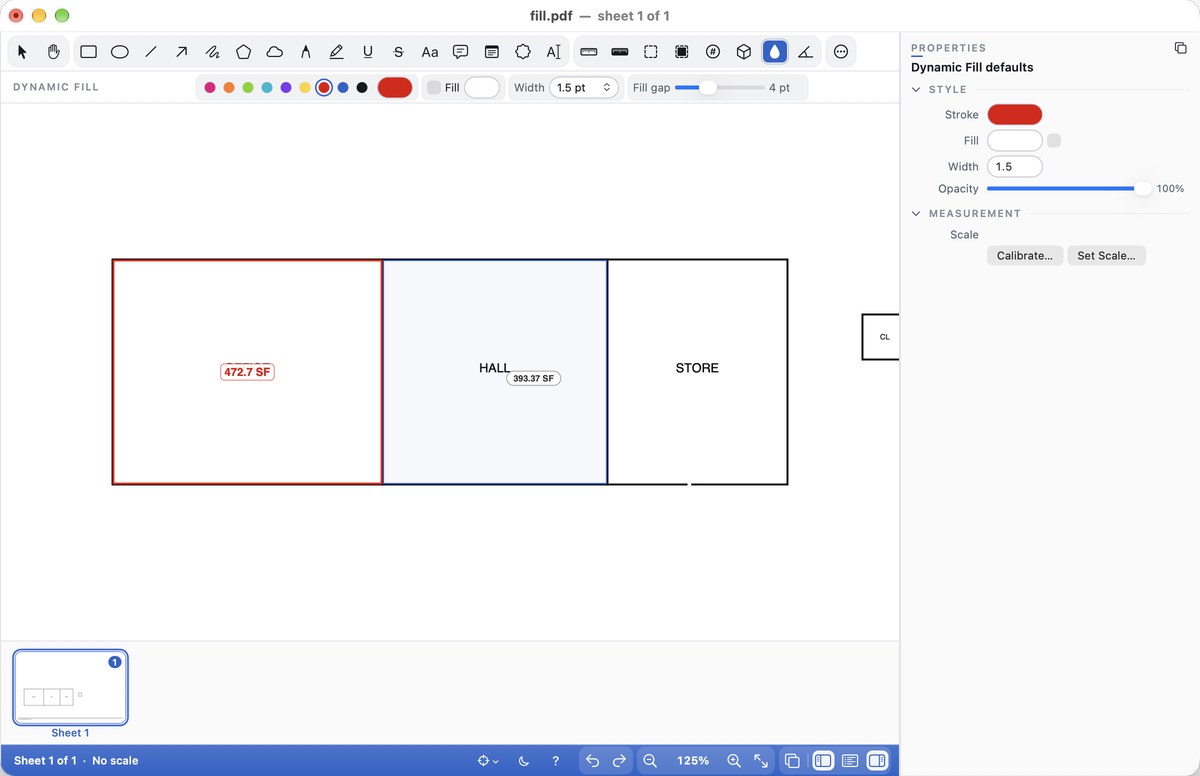The height and width of the screenshot is (776, 1200).
Task: Collapse the MEASUREMENT section
Action: (x=916, y=213)
